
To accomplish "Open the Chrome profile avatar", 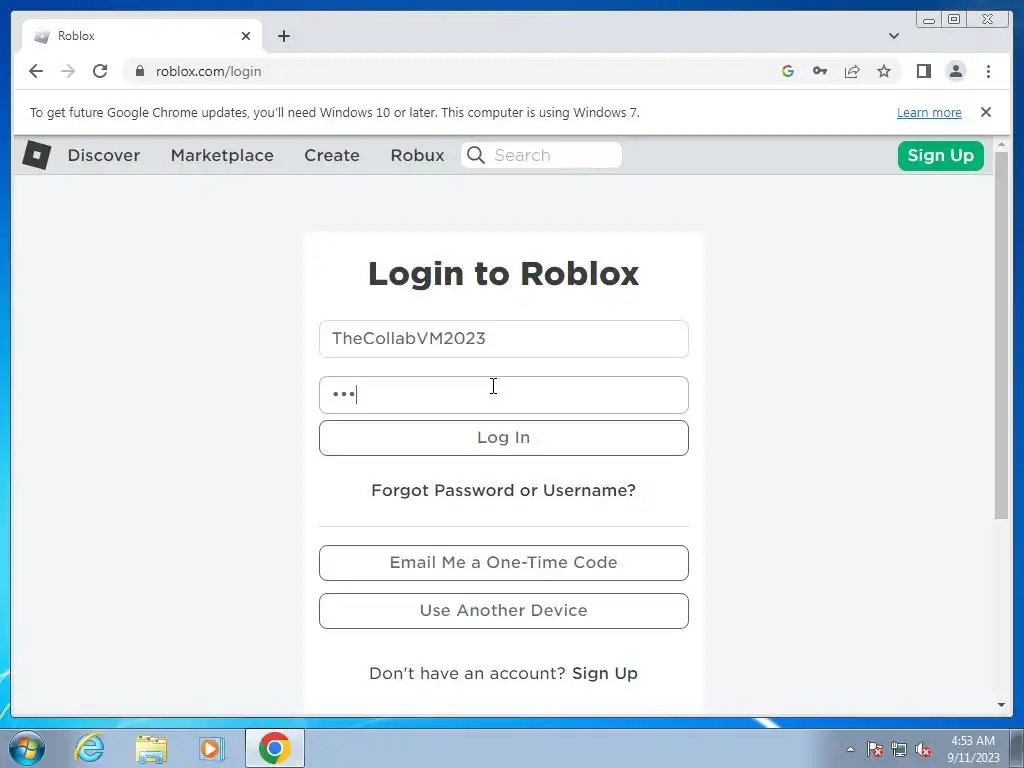I will click(955, 71).
